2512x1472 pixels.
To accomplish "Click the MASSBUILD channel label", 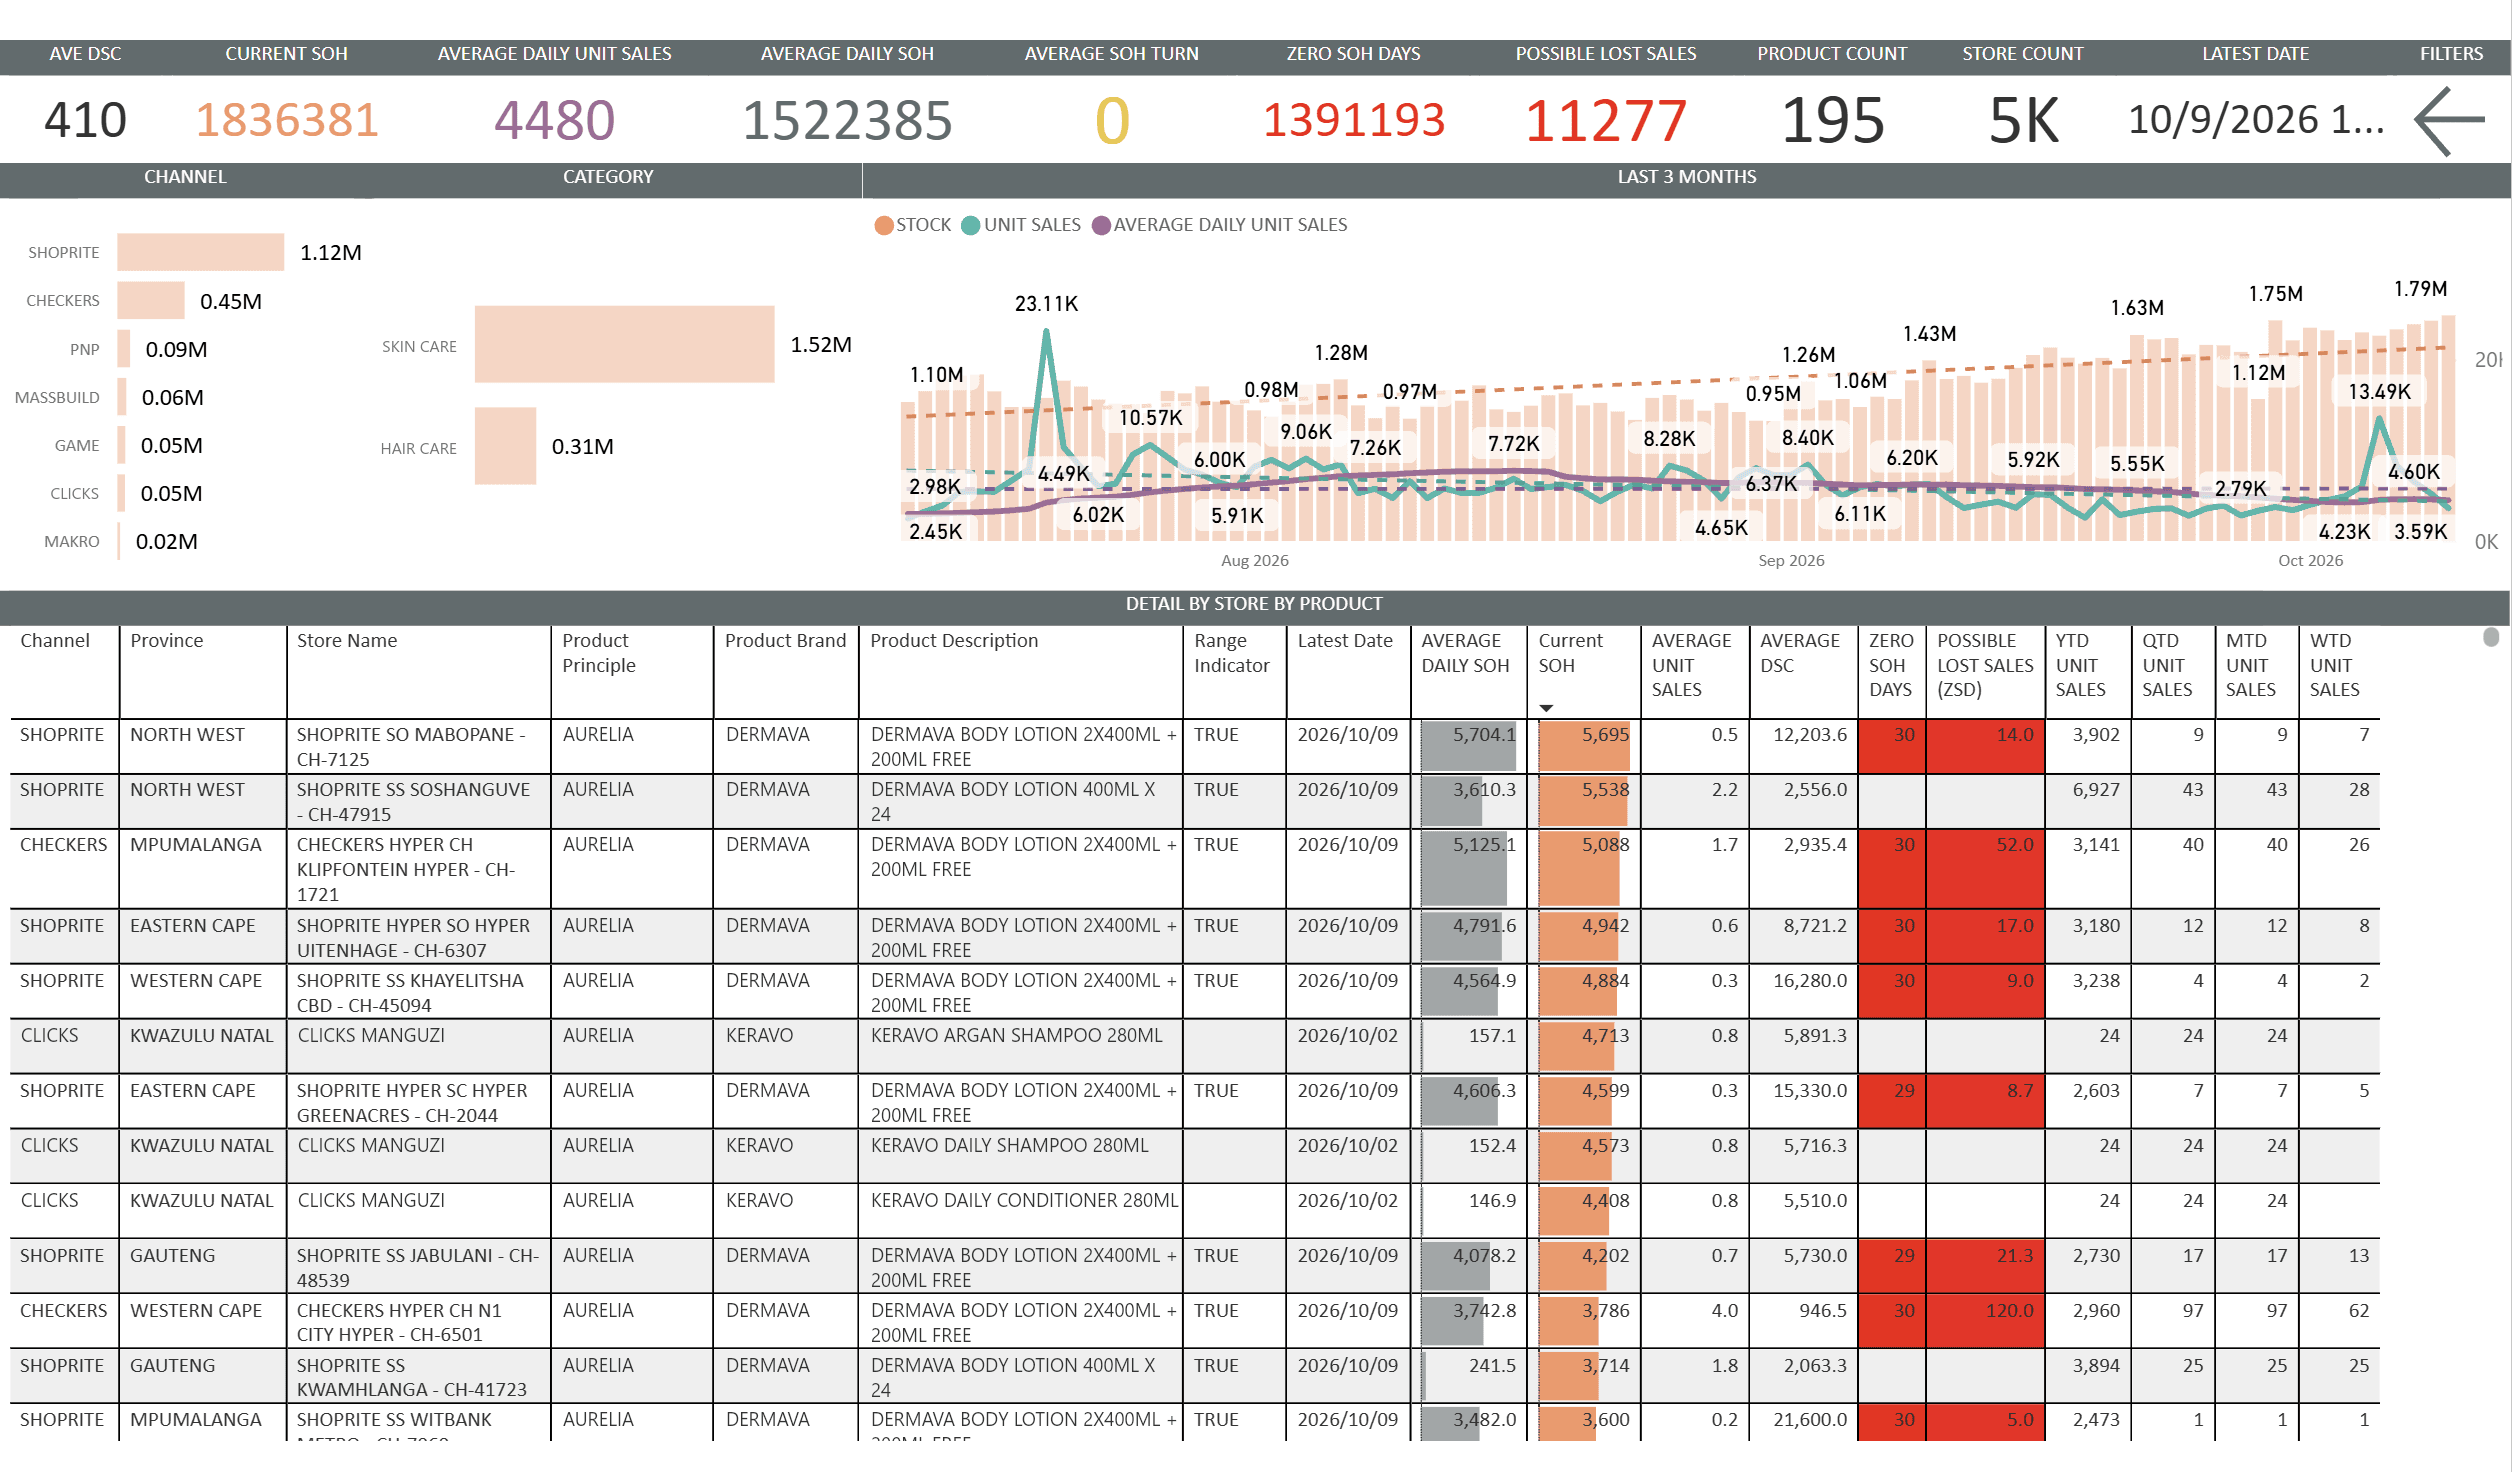I will tap(57, 398).
